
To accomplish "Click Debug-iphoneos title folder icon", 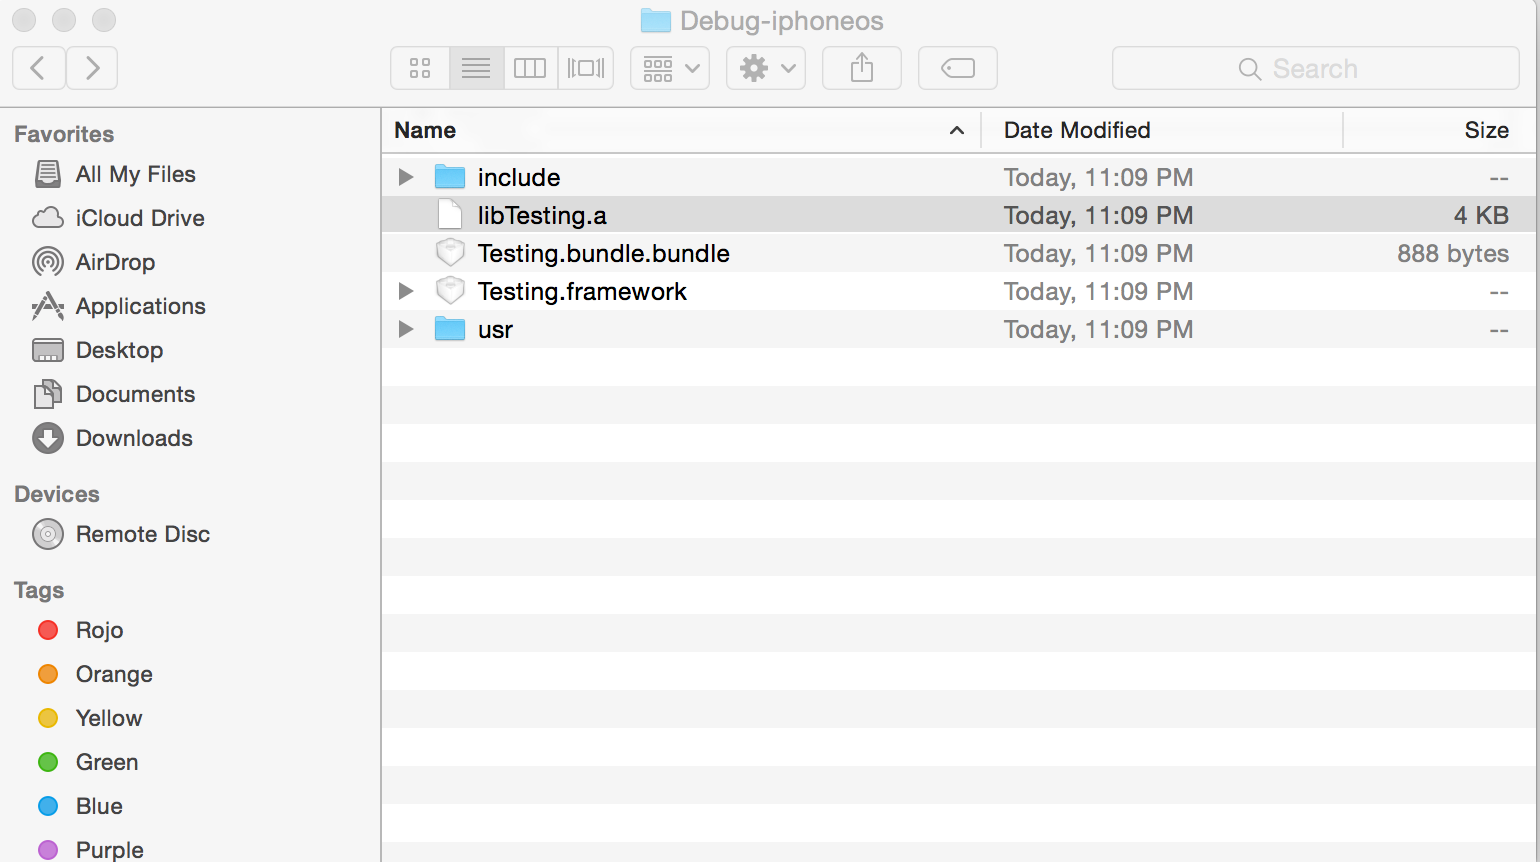I will pos(655,20).
